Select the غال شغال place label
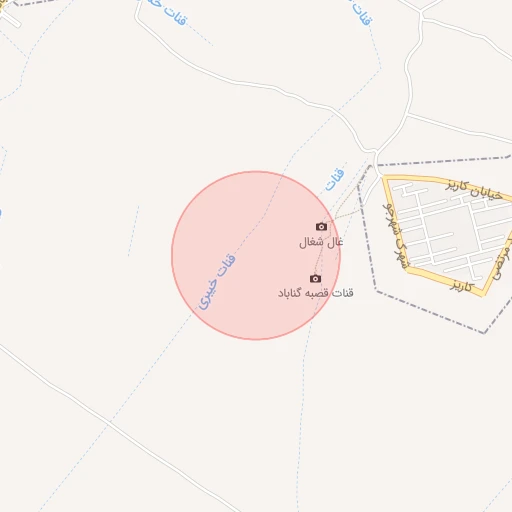The height and width of the screenshot is (512, 512). pos(321,242)
